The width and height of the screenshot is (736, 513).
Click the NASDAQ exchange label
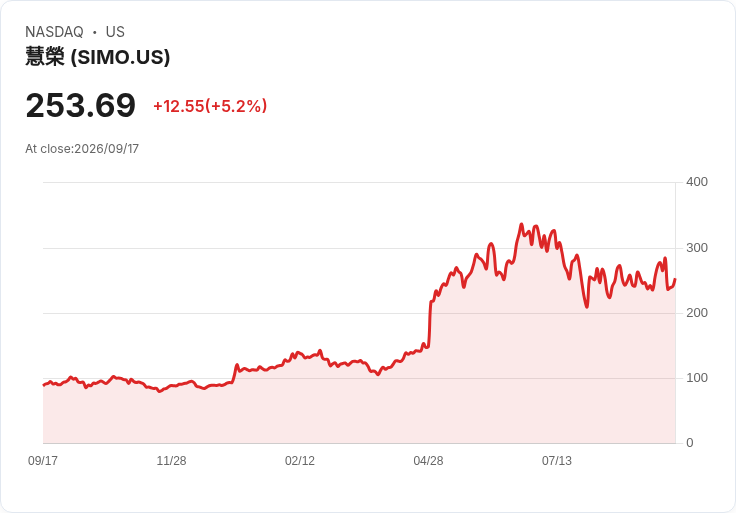[54, 32]
